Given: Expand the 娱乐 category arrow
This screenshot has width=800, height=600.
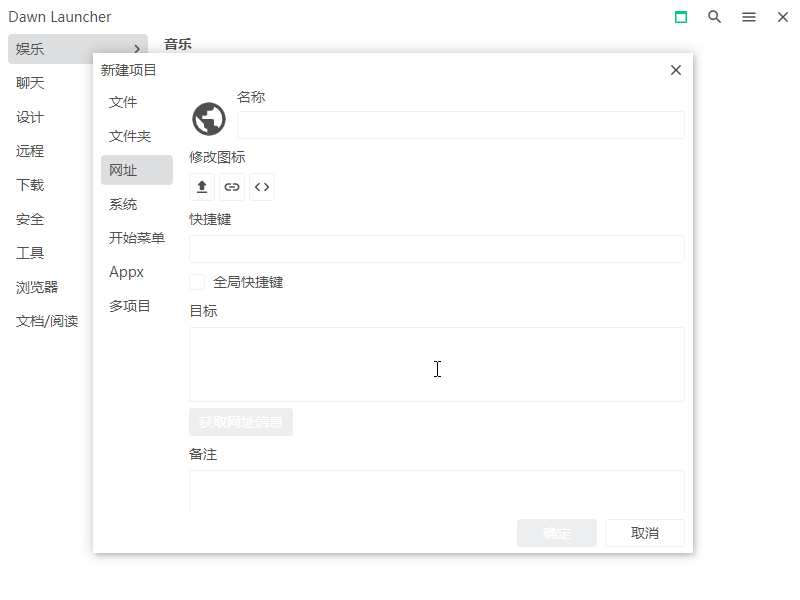Looking at the screenshot, I should point(136,49).
